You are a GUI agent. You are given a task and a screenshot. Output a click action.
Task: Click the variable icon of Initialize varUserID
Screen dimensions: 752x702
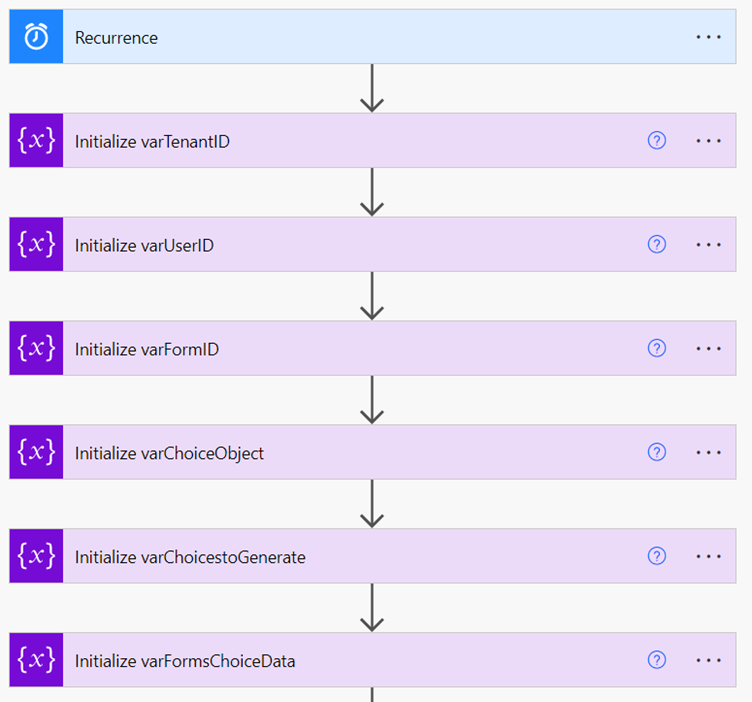pos(36,245)
